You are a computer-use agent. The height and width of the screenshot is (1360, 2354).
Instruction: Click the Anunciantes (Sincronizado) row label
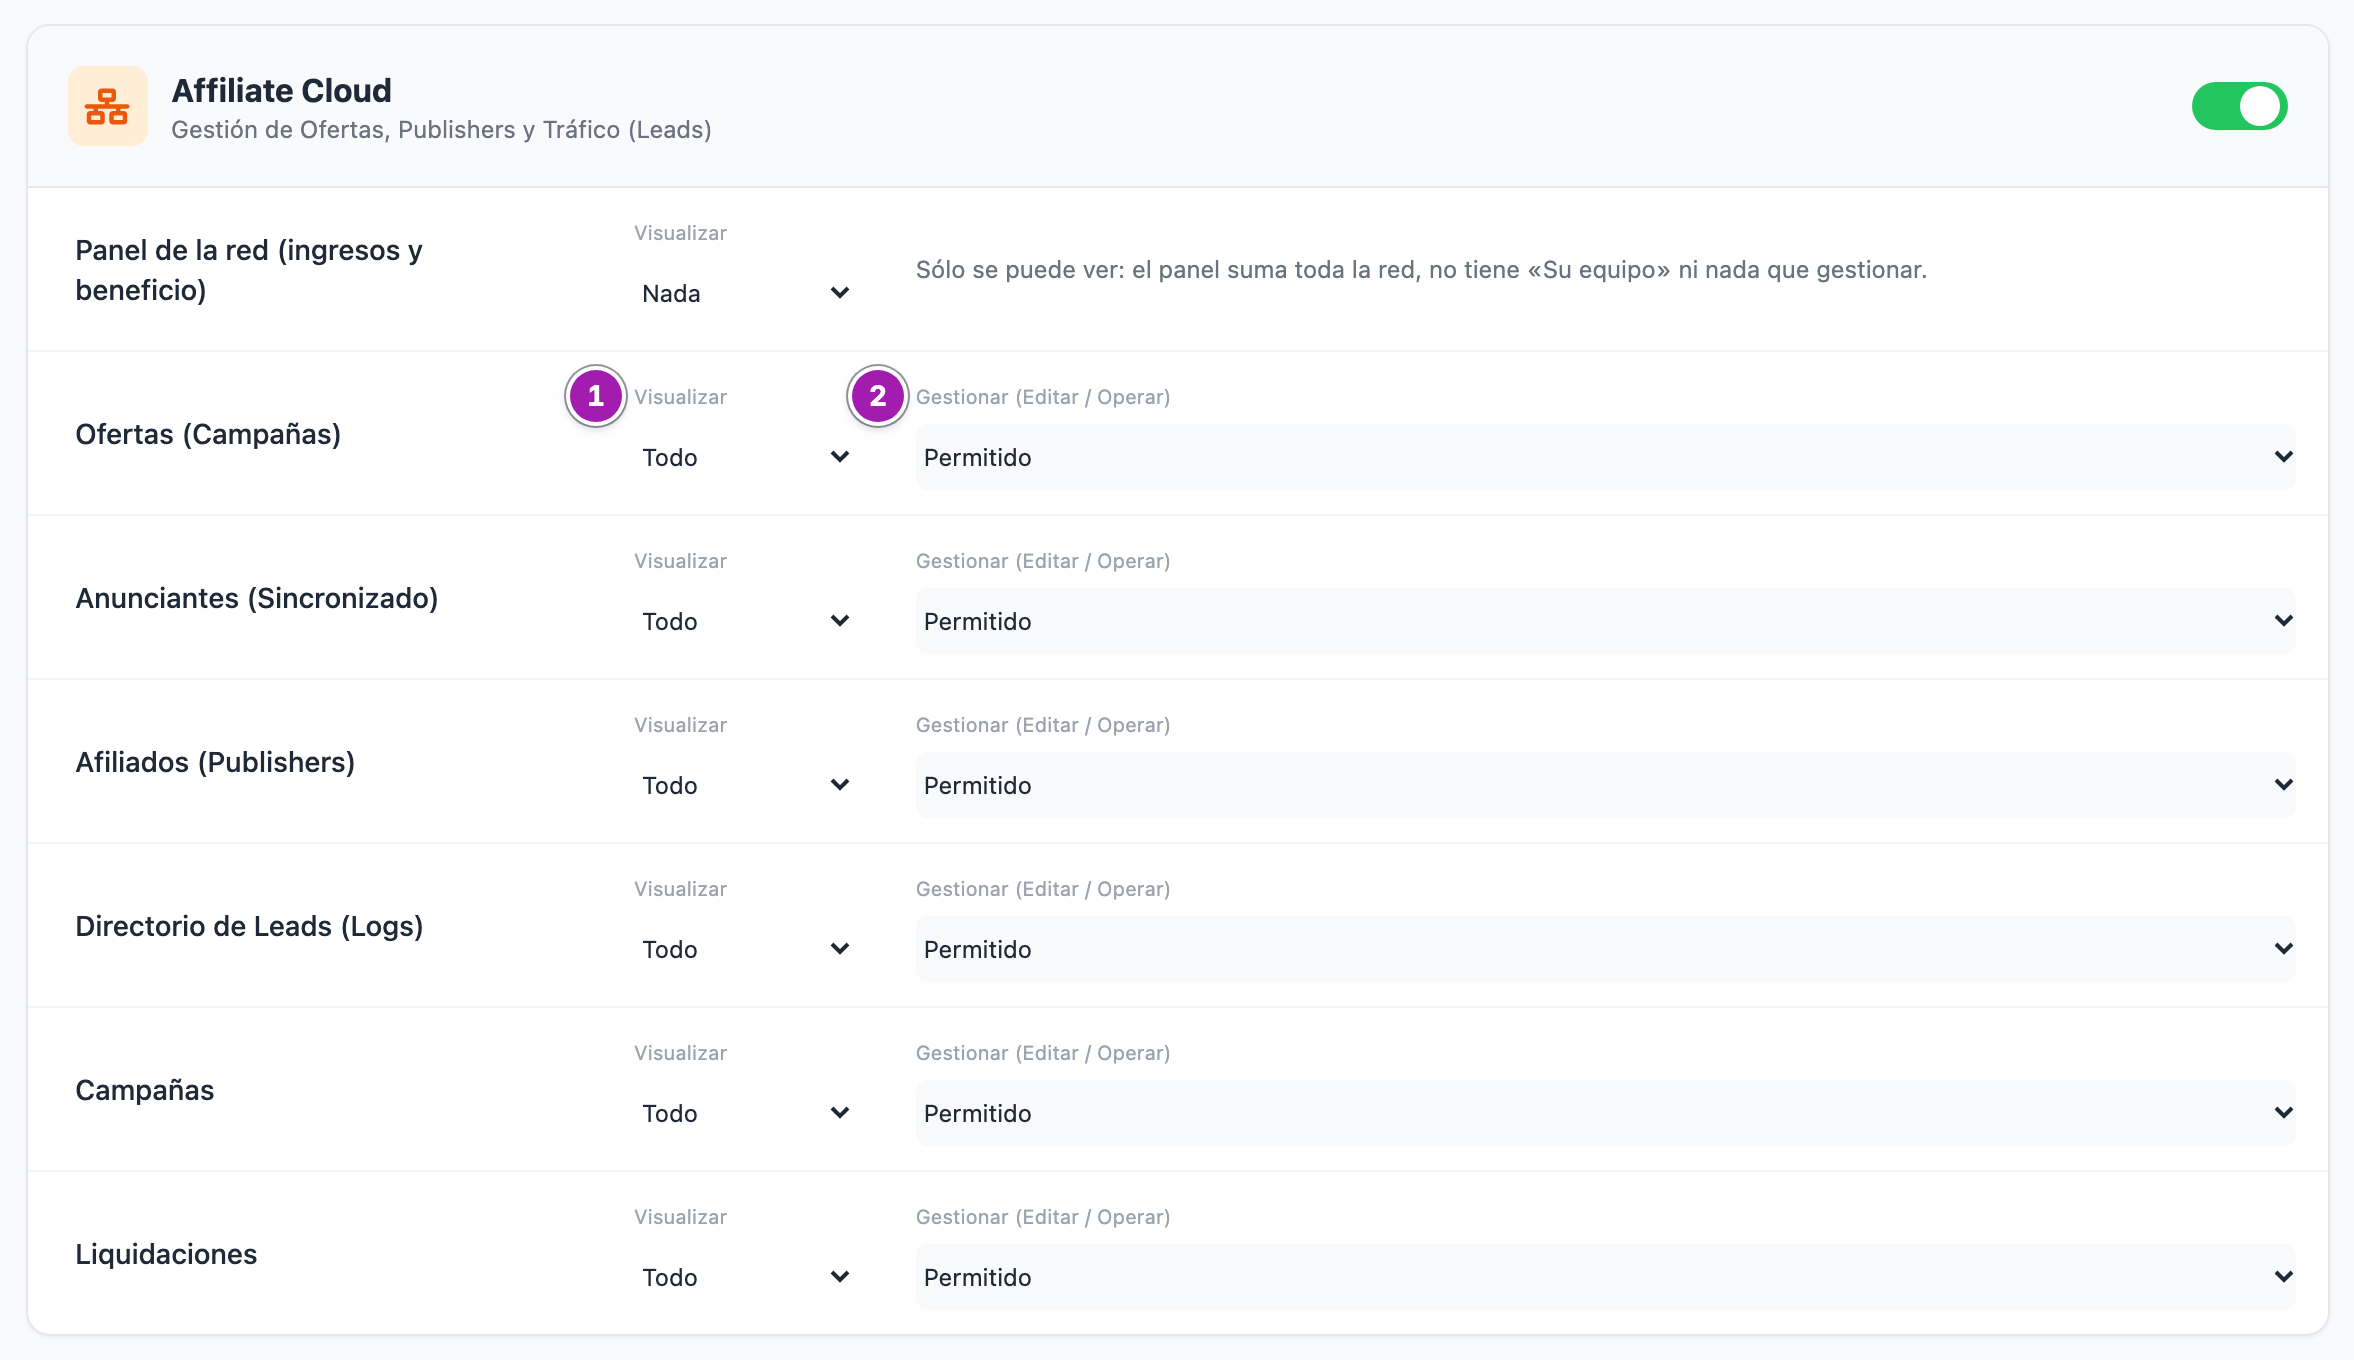[257, 598]
